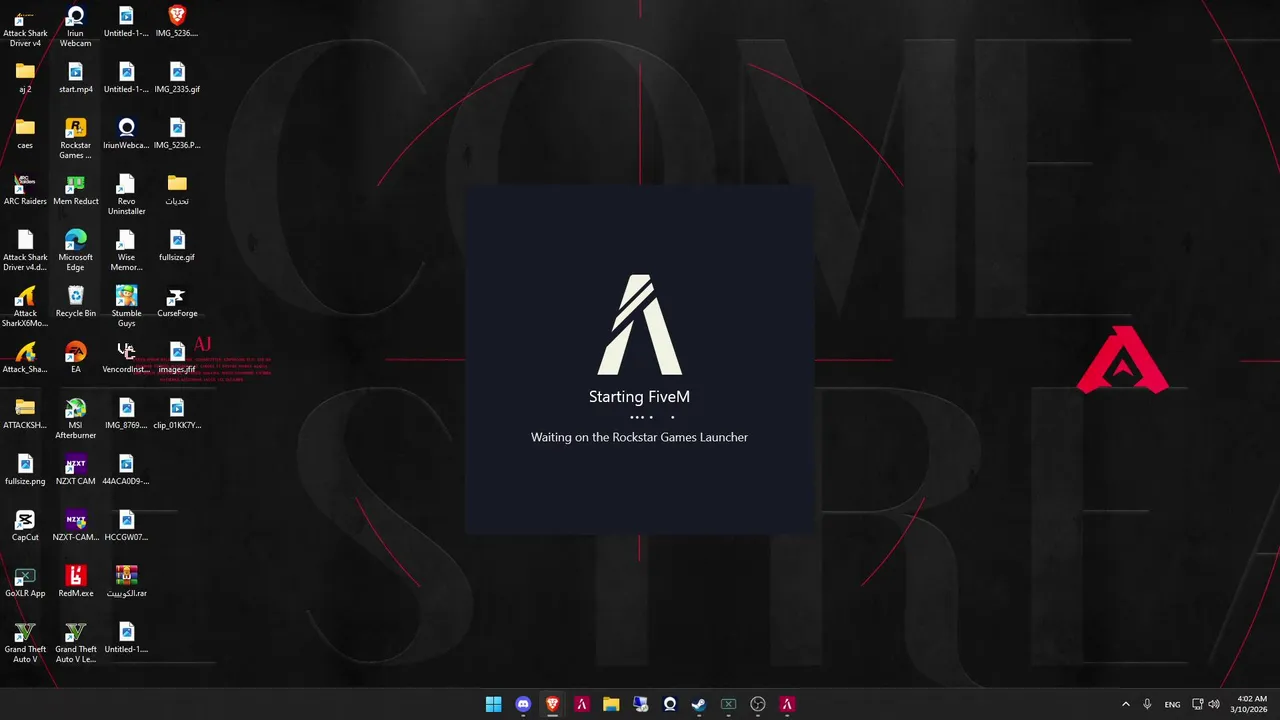The image size is (1280, 720).
Task: Select the clip_01KK7Y video file
Action: coord(177,414)
